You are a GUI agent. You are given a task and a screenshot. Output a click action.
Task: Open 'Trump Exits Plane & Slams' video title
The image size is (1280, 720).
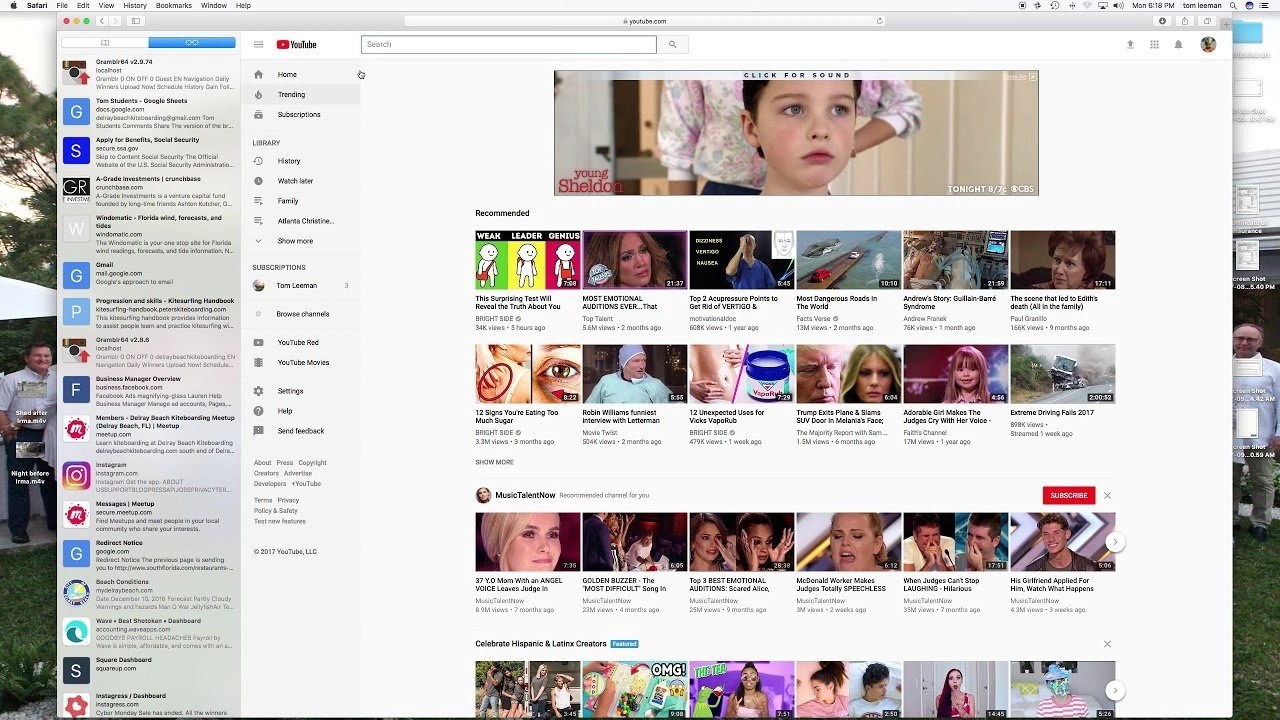pos(839,416)
